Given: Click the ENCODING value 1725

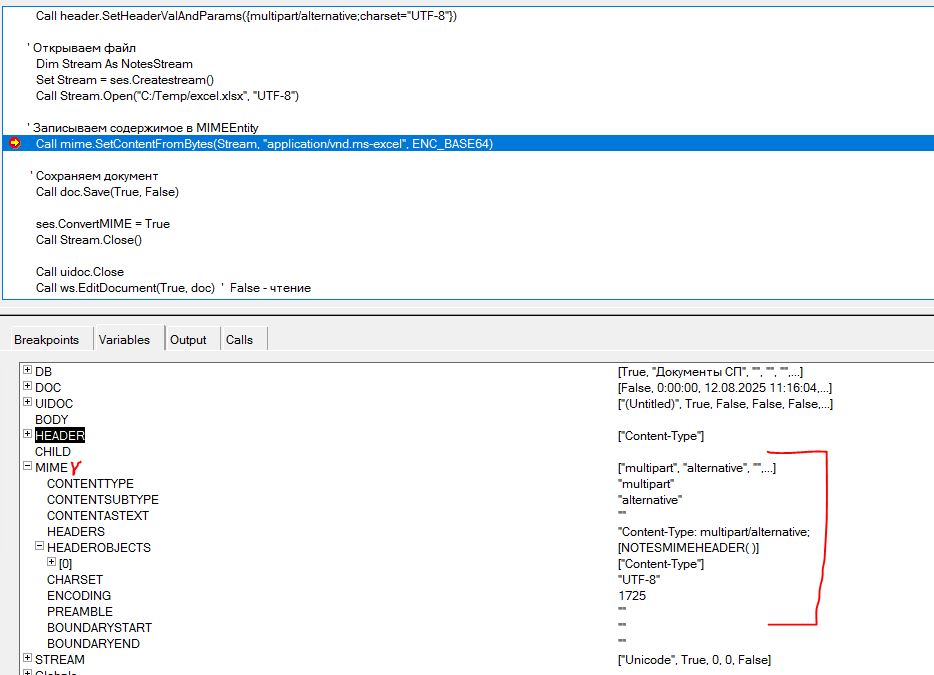Looking at the screenshot, I should pos(632,596).
